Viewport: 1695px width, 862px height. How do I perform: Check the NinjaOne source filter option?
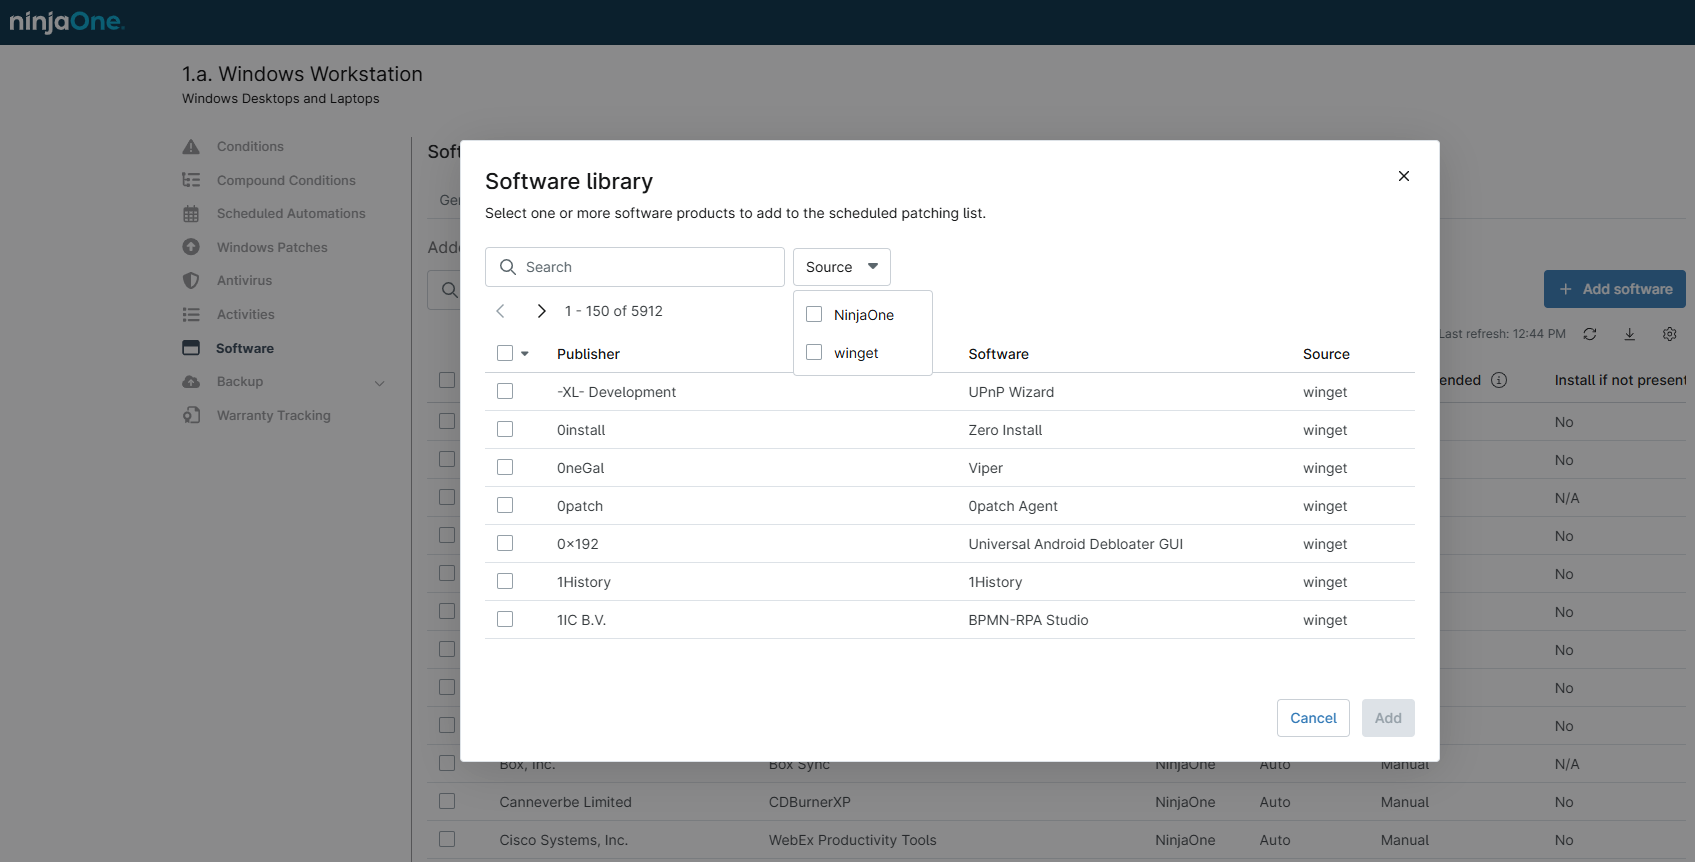pyautogui.click(x=814, y=315)
